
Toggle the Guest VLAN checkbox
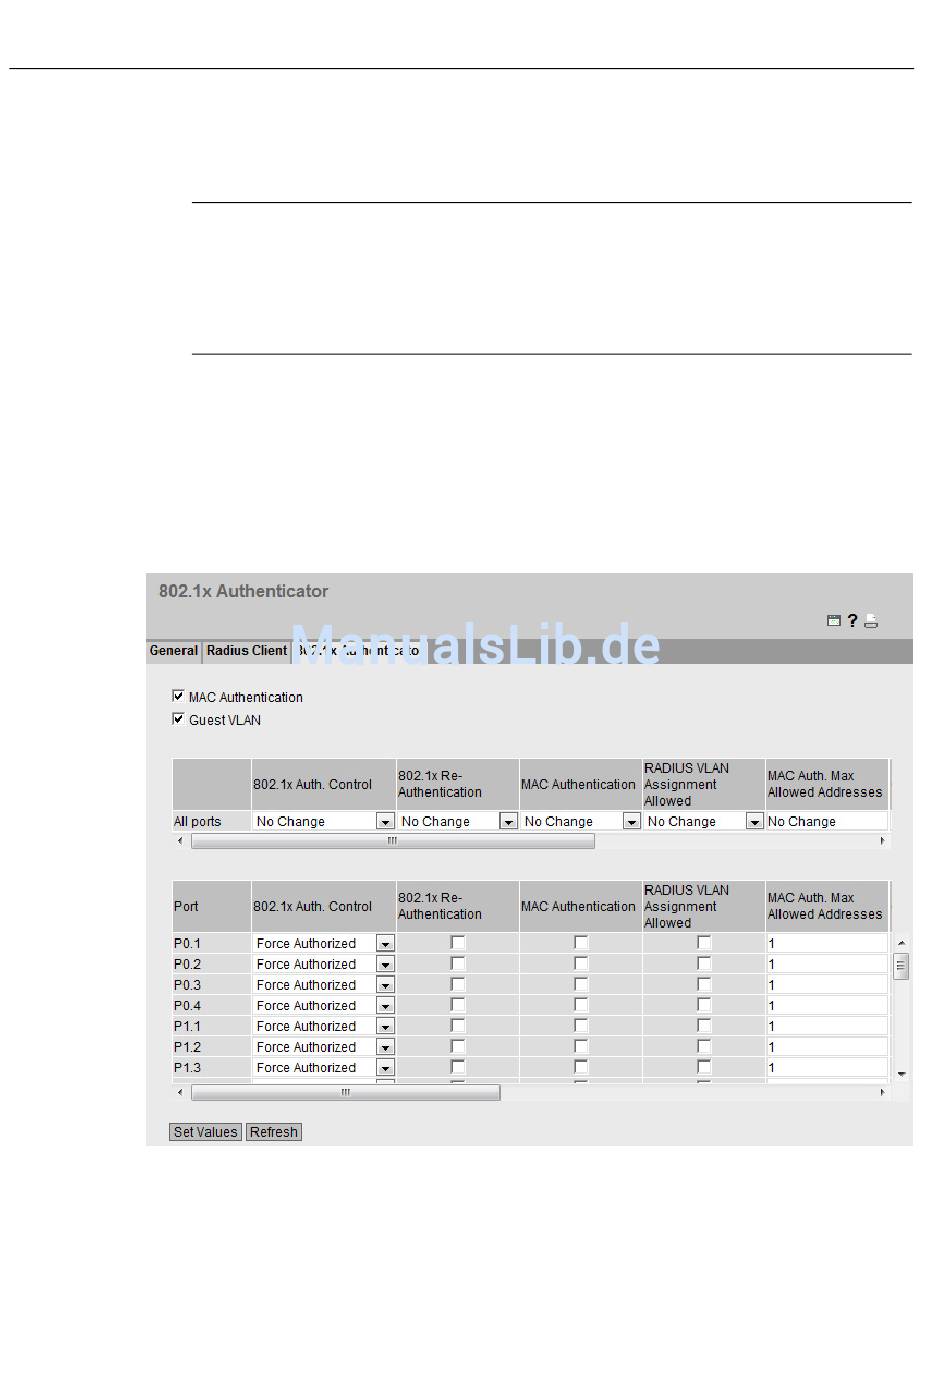pyautogui.click(x=179, y=719)
